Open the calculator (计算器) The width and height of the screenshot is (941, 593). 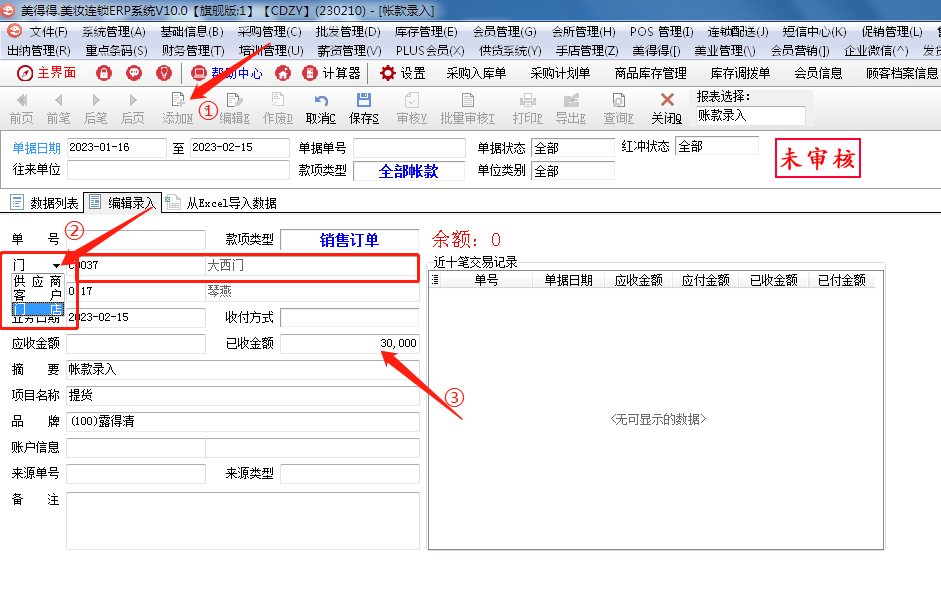click(x=331, y=73)
